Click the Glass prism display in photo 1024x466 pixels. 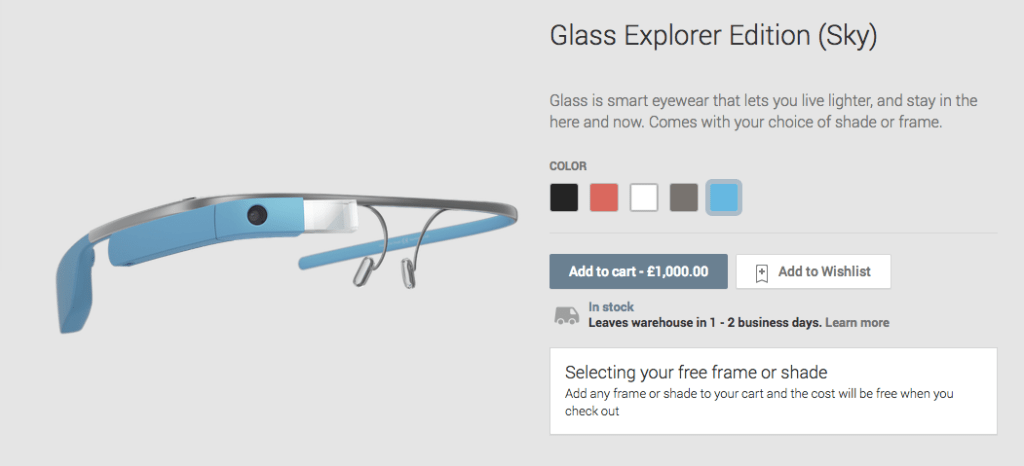332,215
